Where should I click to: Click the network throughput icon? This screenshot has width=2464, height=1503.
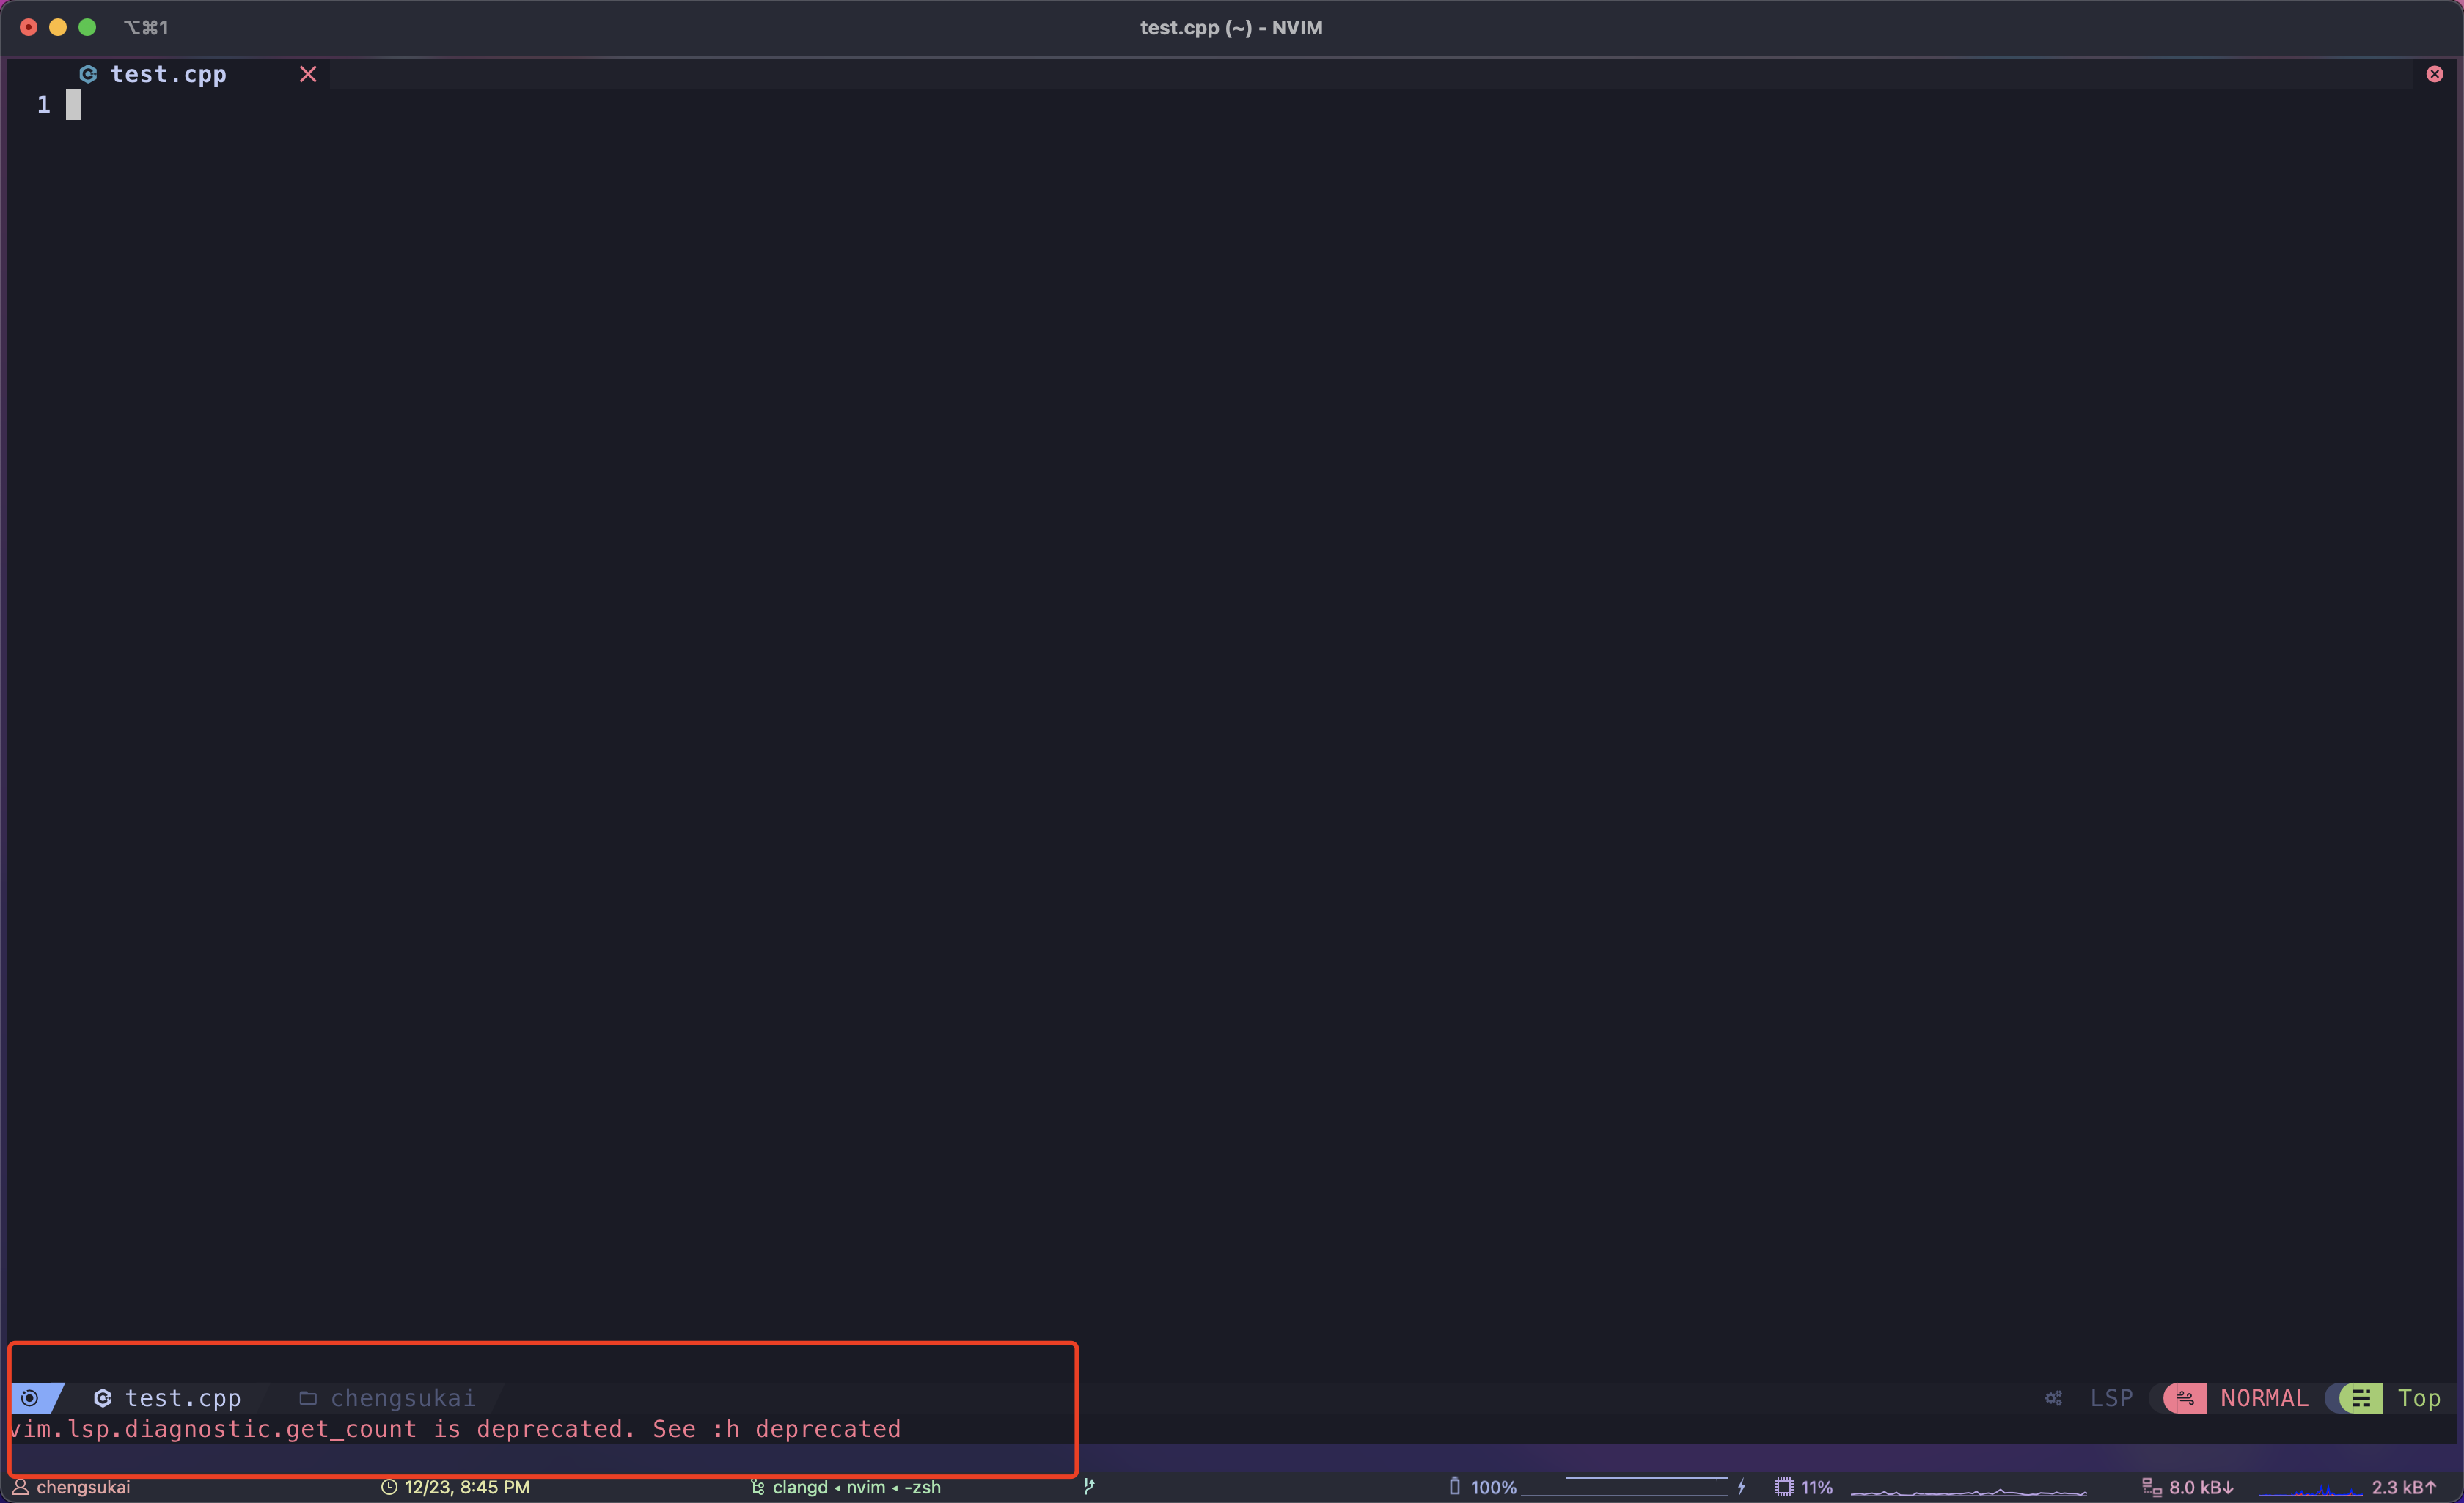pos(2152,1487)
